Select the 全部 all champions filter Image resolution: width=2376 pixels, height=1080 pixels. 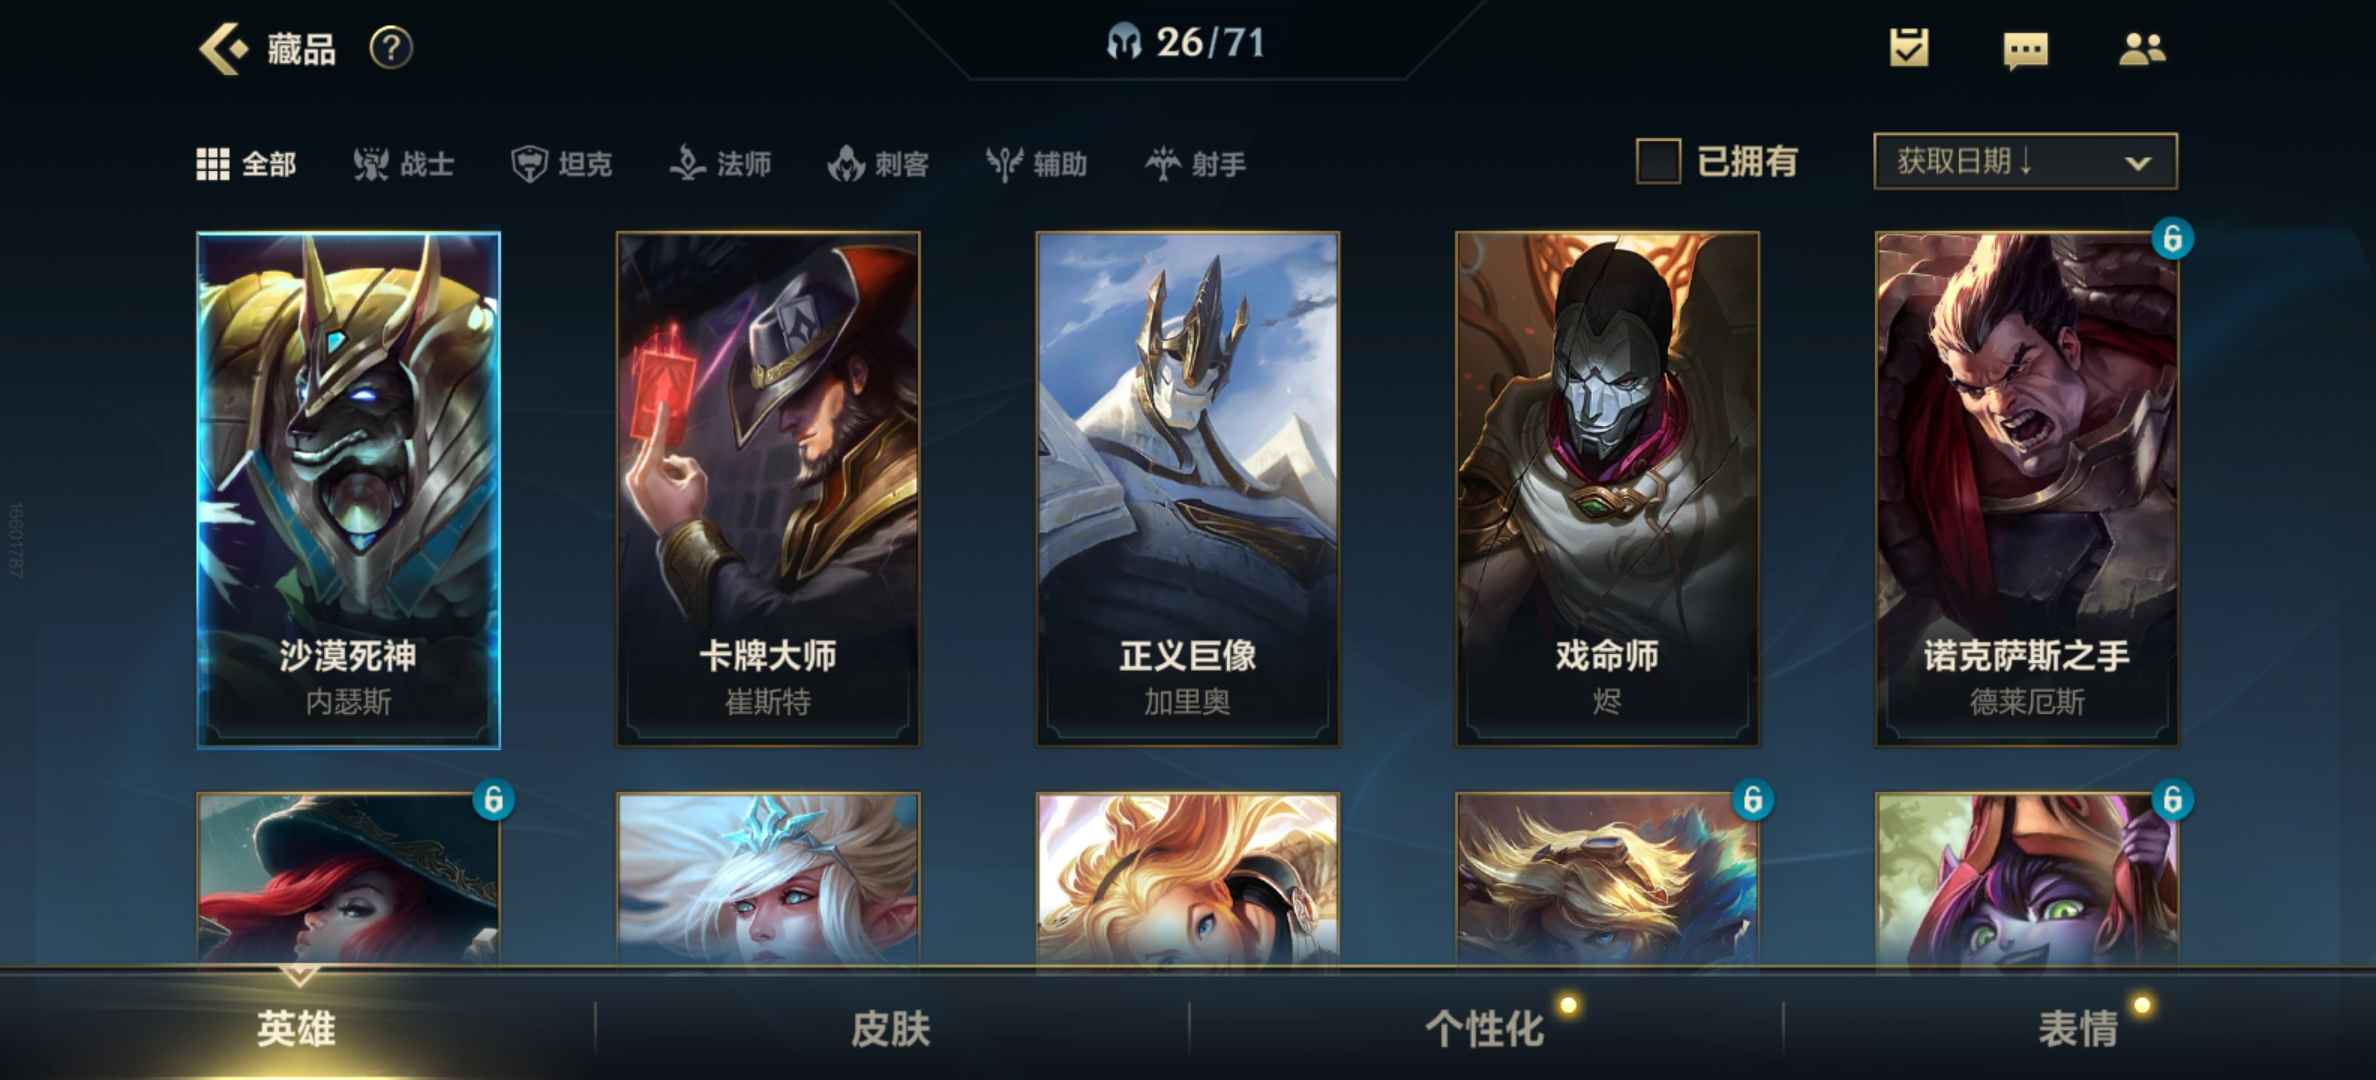246,163
